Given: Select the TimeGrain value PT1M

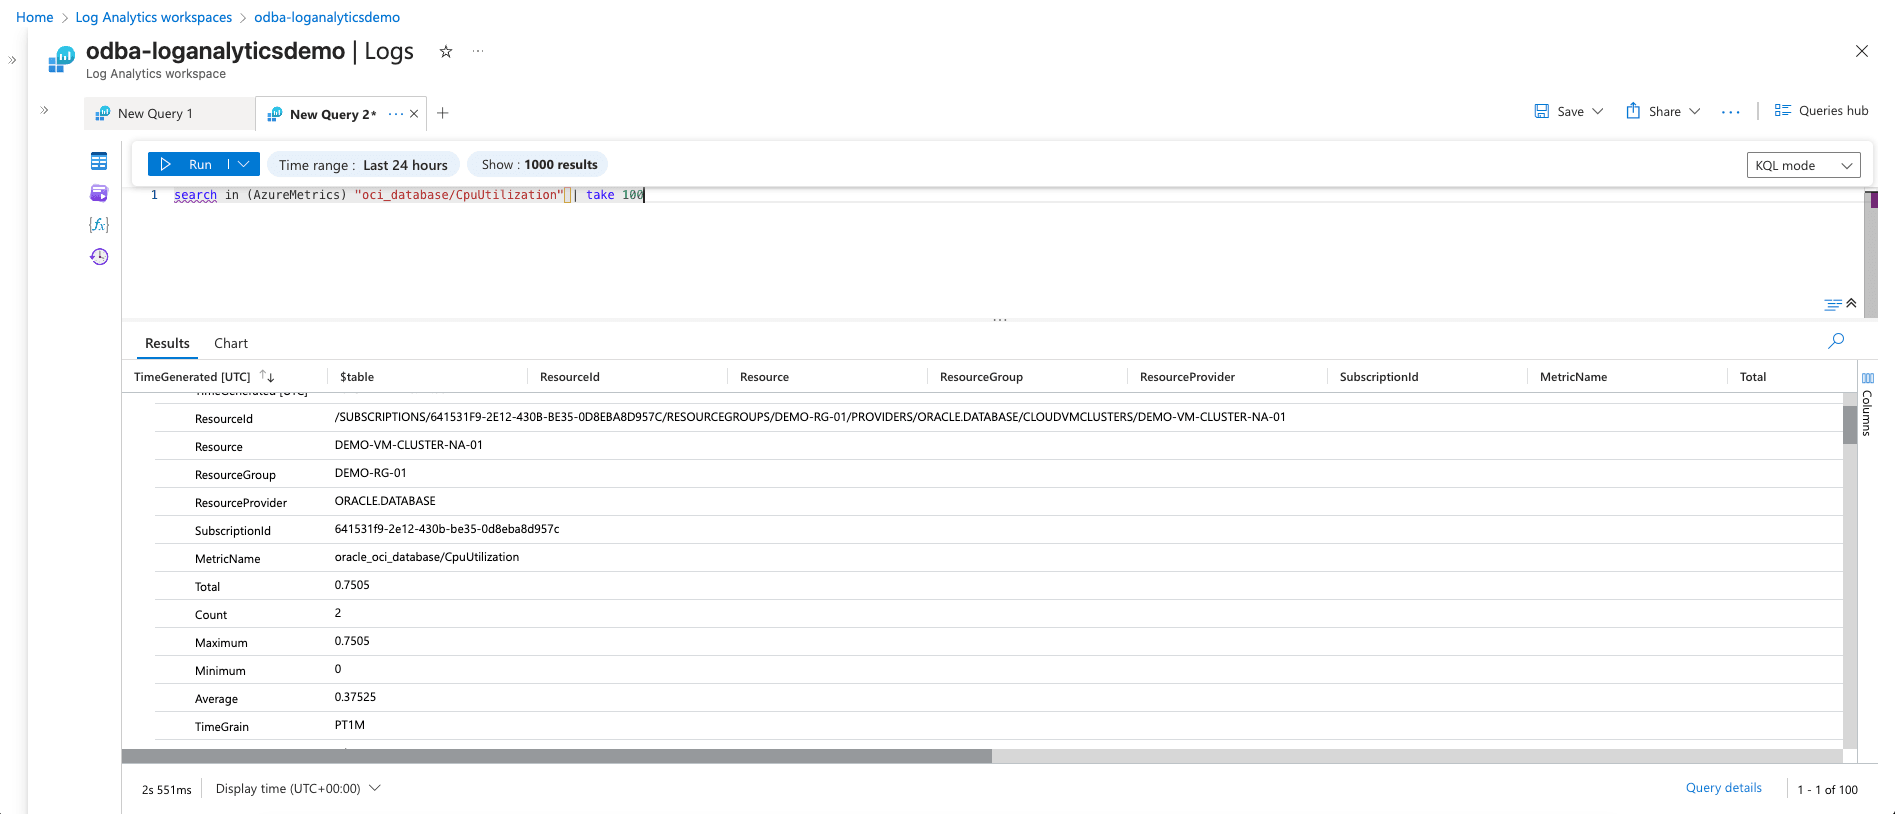Looking at the screenshot, I should pyautogui.click(x=350, y=725).
